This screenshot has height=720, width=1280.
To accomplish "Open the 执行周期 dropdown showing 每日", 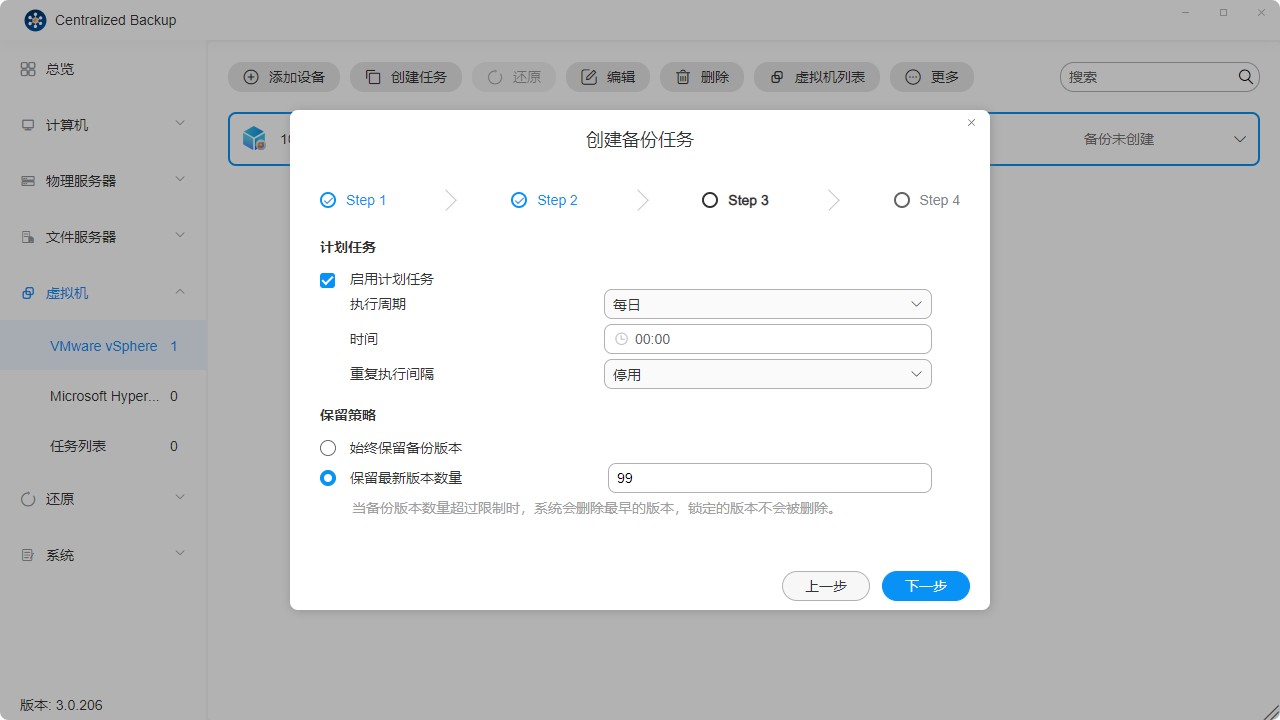I will (767, 303).
